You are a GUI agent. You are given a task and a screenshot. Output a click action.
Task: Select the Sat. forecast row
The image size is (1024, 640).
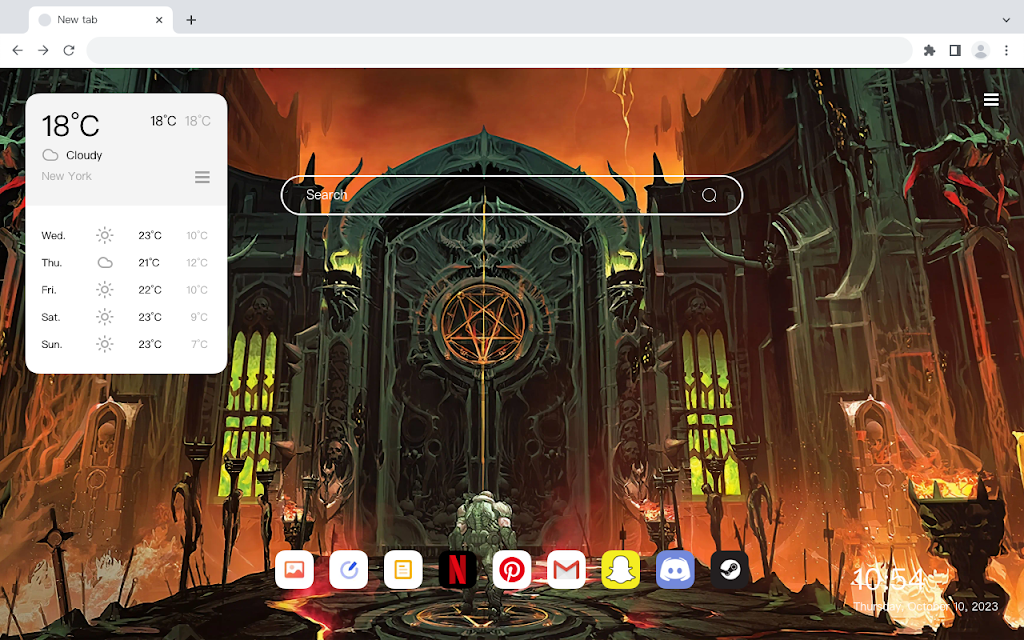coord(125,317)
